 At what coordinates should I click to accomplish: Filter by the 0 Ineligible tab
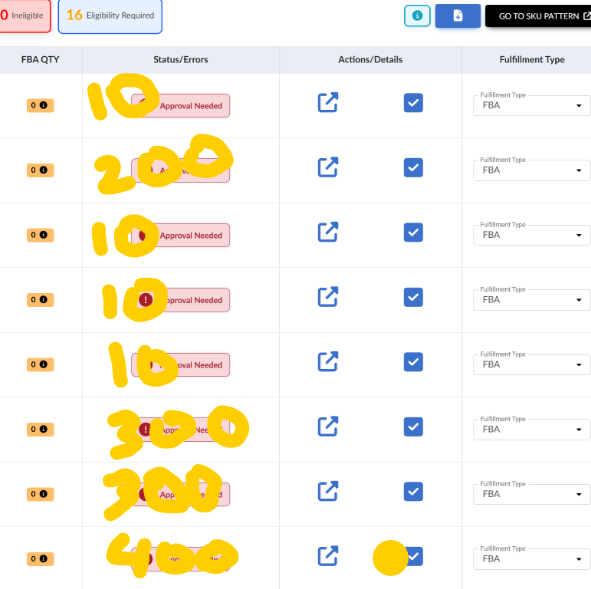(25, 16)
